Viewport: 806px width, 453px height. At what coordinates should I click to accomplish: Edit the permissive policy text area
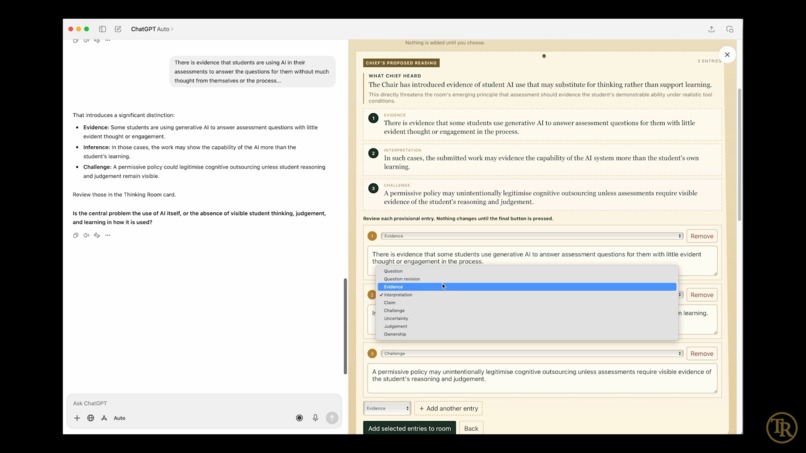542,378
